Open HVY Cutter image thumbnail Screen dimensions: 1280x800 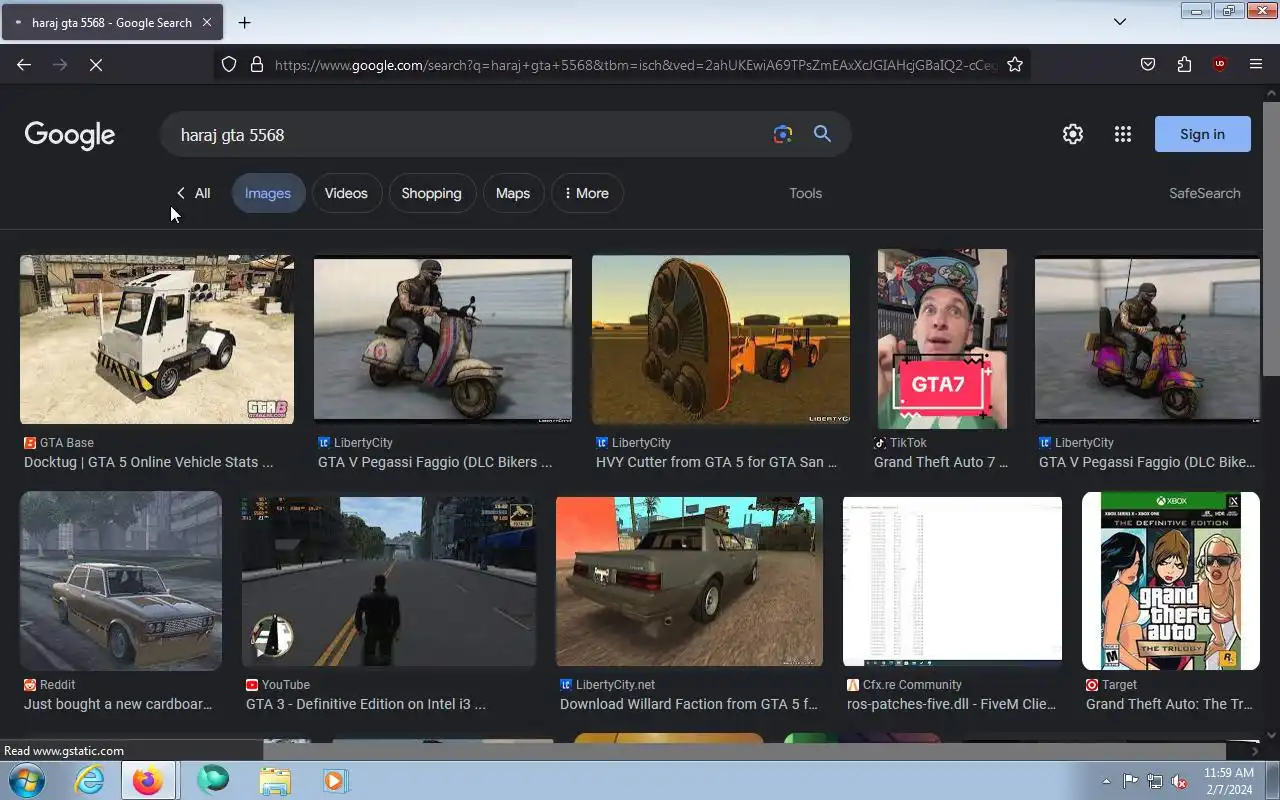click(721, 339)
